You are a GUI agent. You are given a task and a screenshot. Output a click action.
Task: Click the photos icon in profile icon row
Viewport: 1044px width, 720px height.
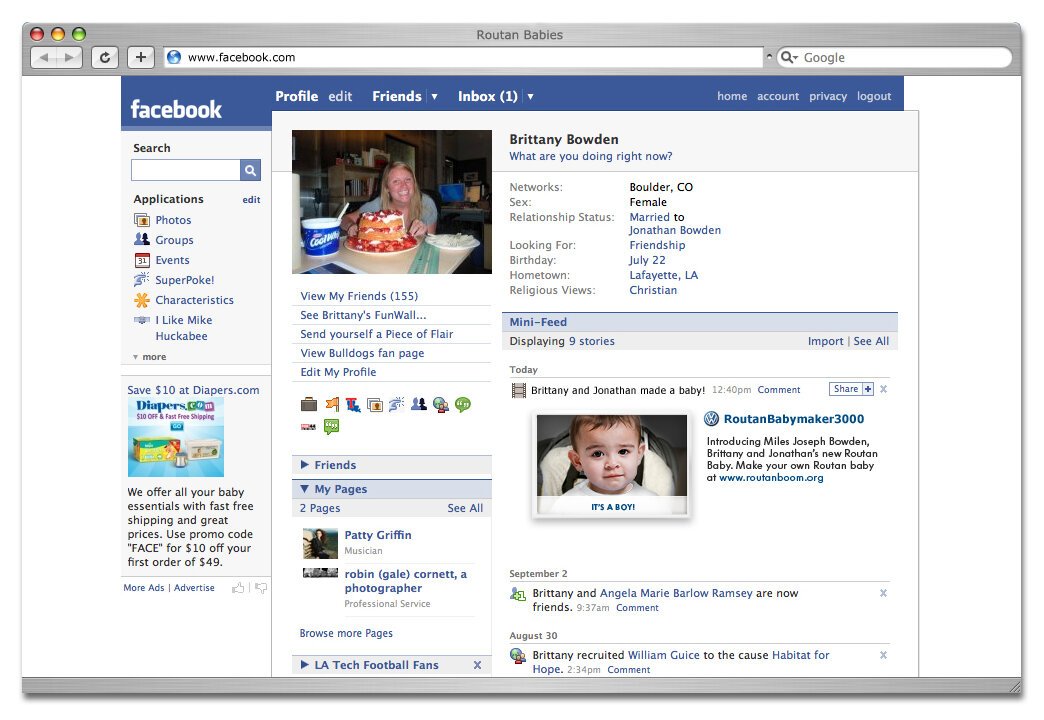(376, 404)
